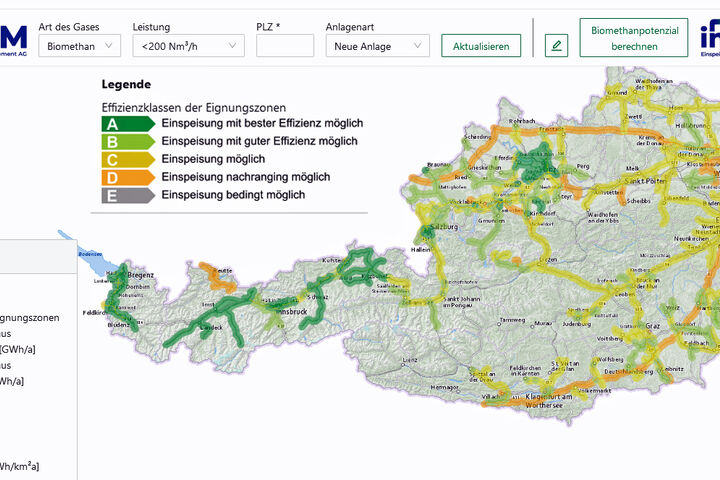Click 'Einspeisung möglich' legend text for class C
The height and width of the screenshot is (480, 720).
pos(213,159)
